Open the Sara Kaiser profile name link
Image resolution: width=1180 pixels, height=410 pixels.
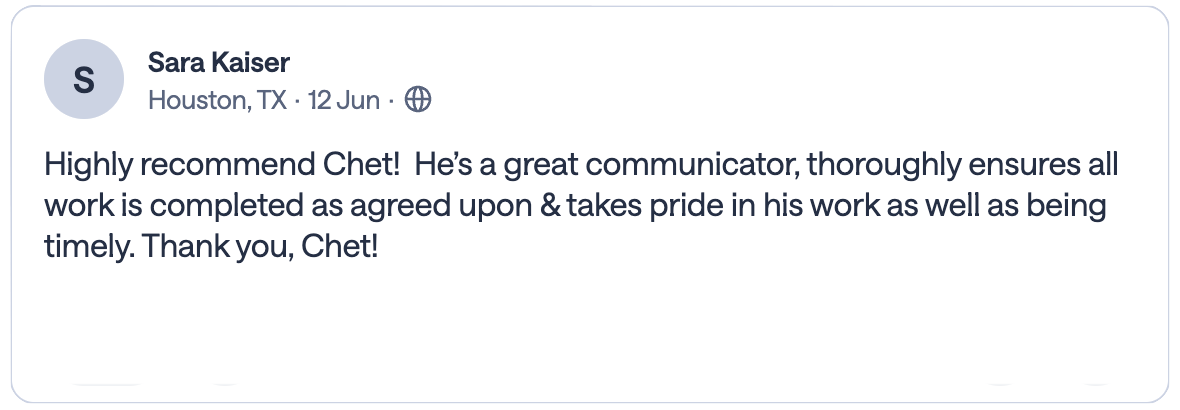pyautogui.click(x=218, y=62)
